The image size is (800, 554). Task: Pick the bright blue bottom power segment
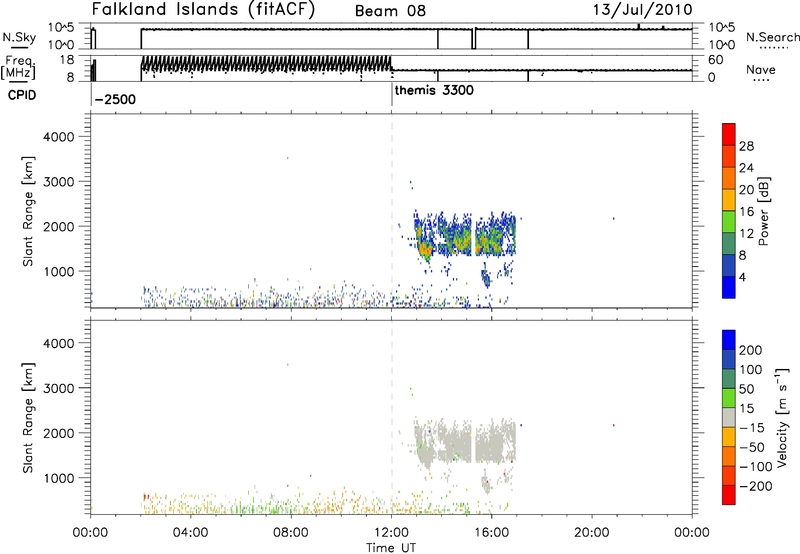pos(729,287)
